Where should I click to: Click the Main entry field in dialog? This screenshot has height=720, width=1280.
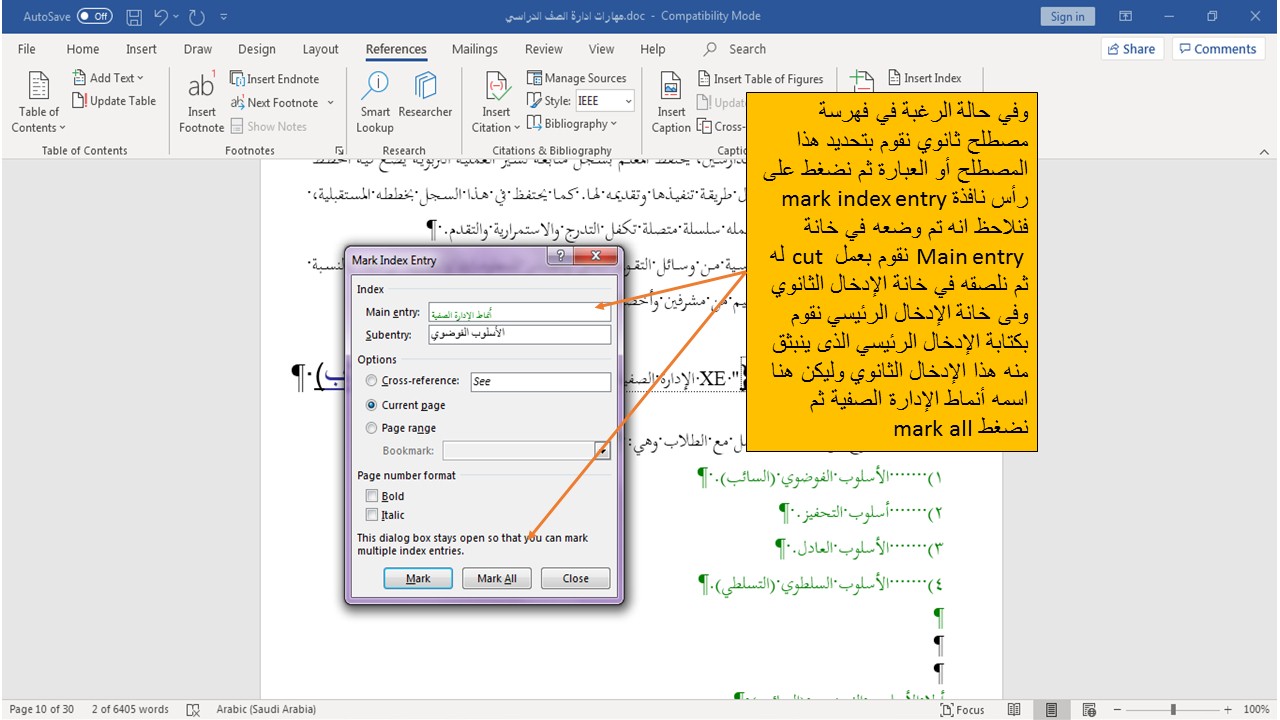click(519, 313)
